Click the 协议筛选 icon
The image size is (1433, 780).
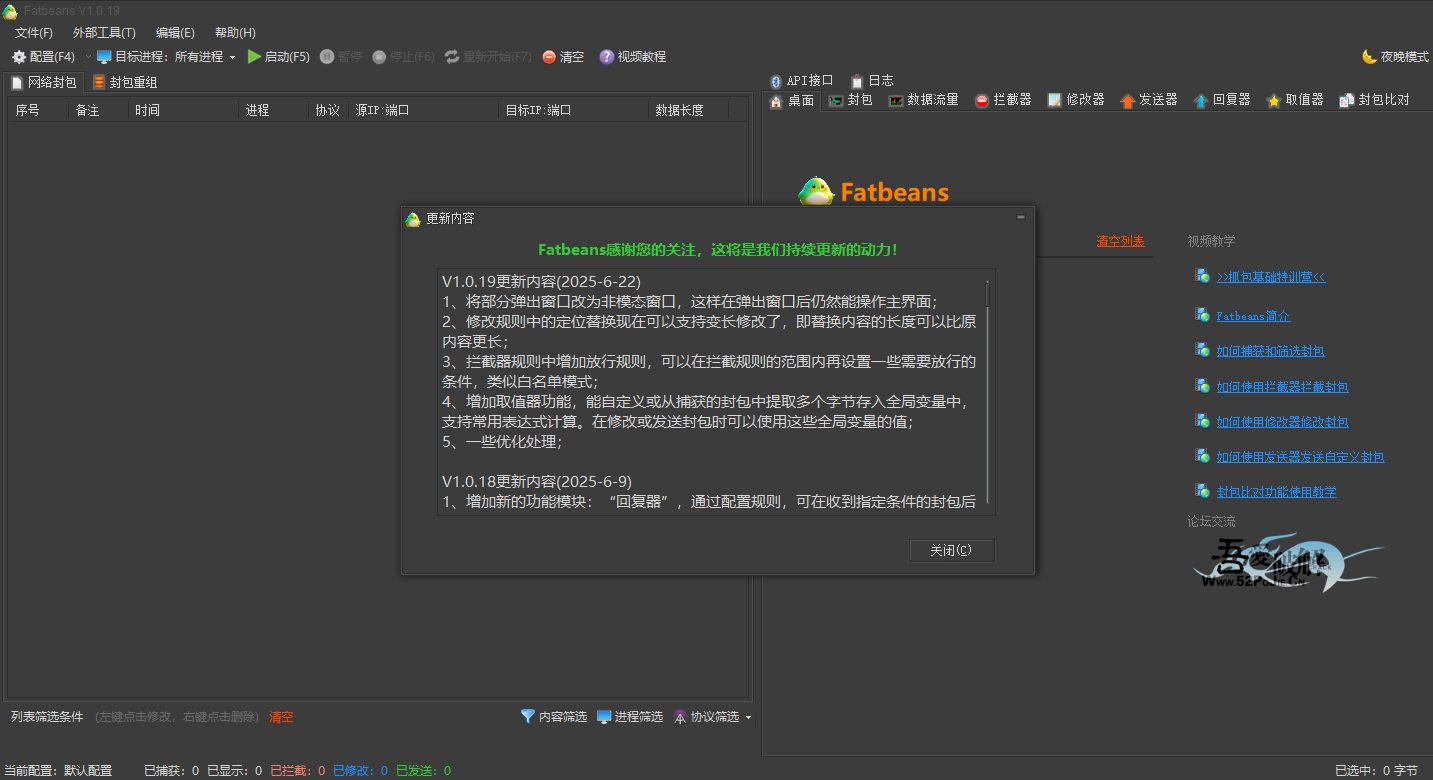coord(680,716)
